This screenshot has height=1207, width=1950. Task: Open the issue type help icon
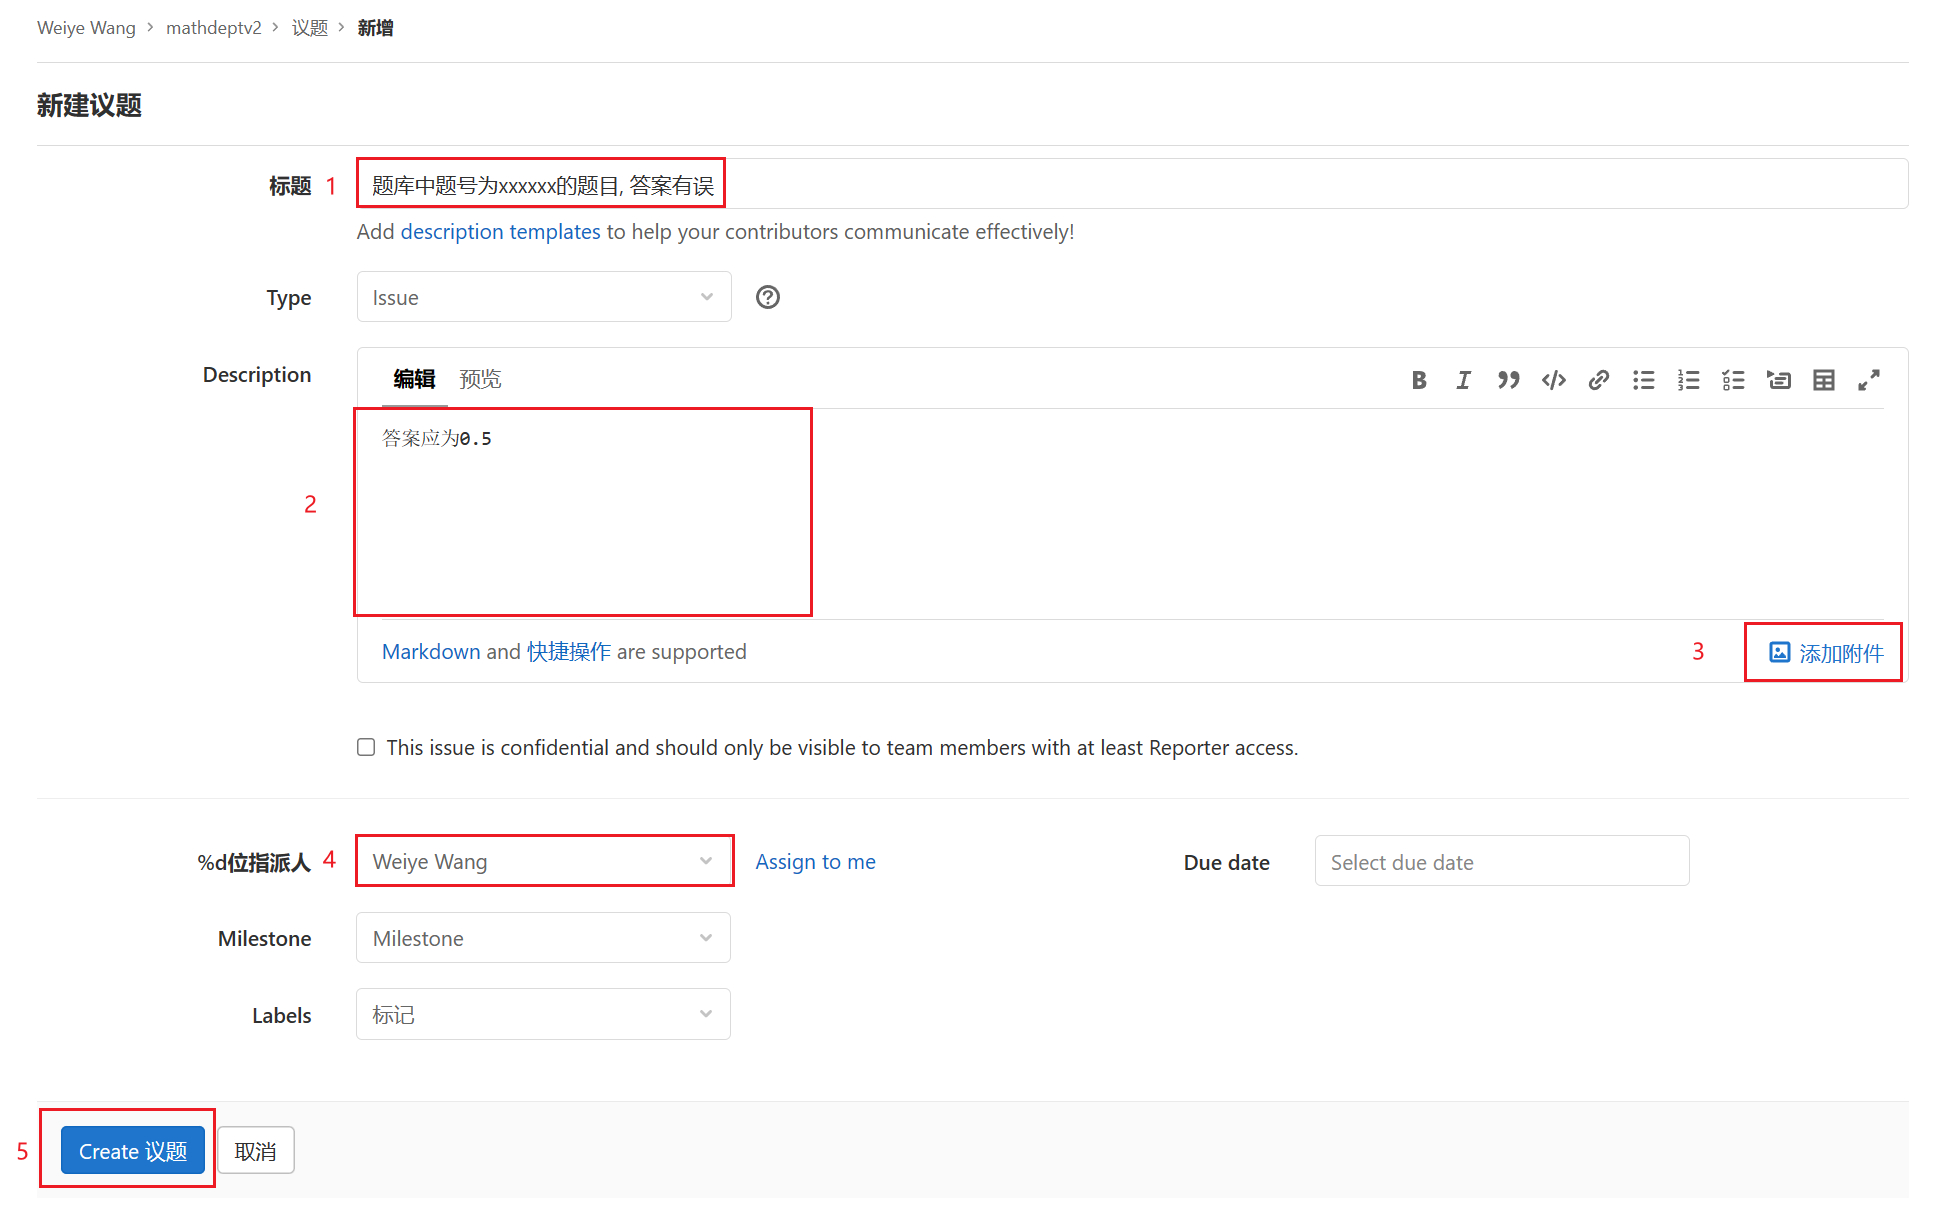767,297
